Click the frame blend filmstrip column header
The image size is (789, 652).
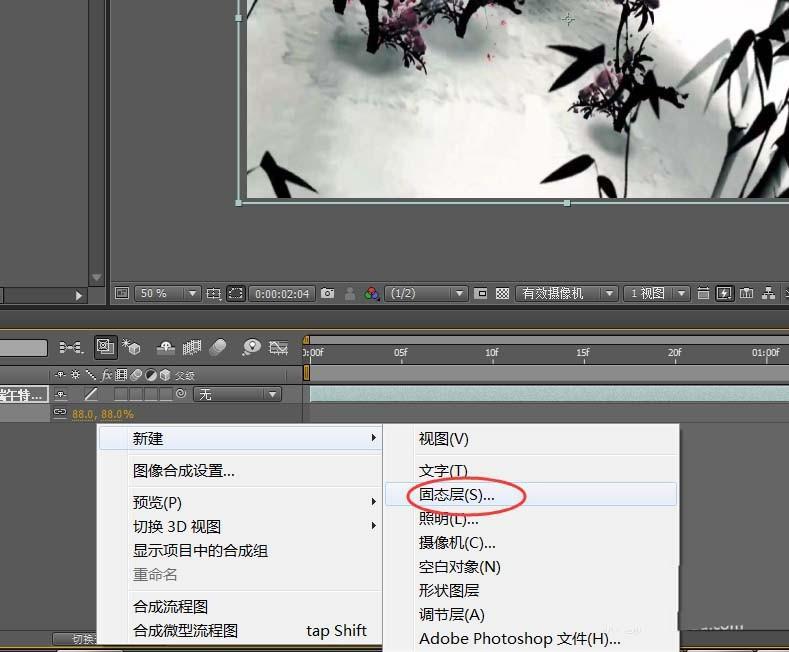[121, 375]
